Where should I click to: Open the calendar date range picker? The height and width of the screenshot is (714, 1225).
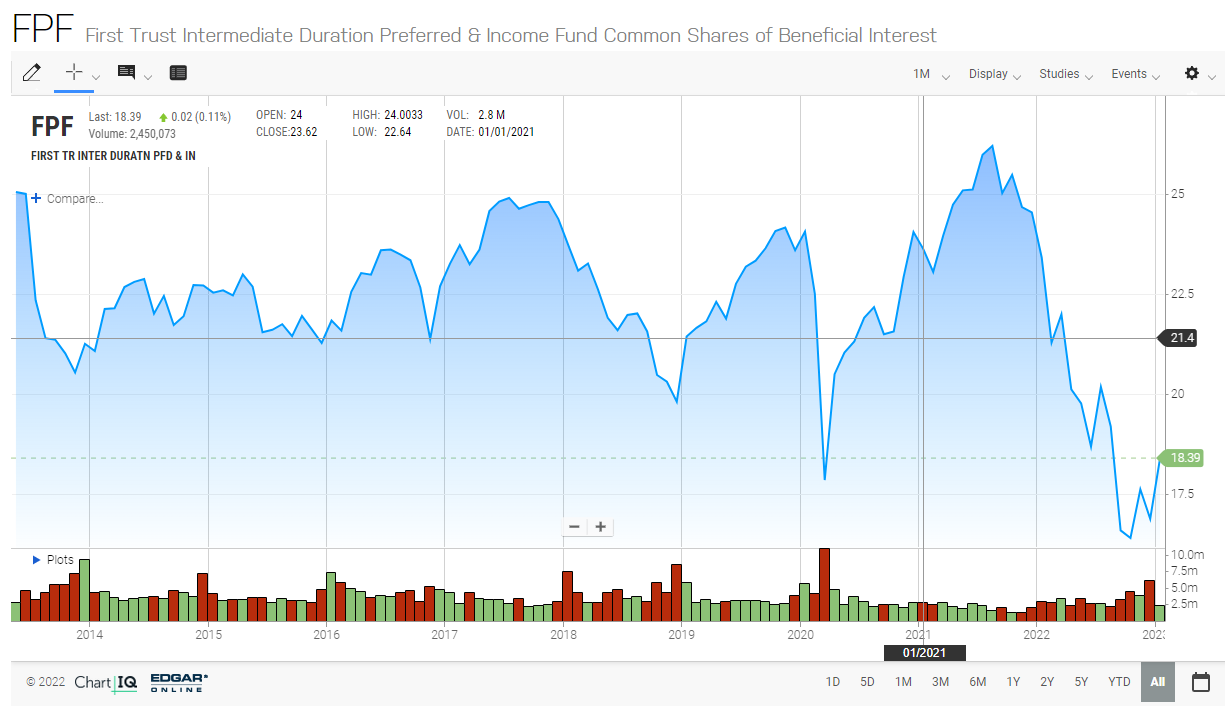1201,682
